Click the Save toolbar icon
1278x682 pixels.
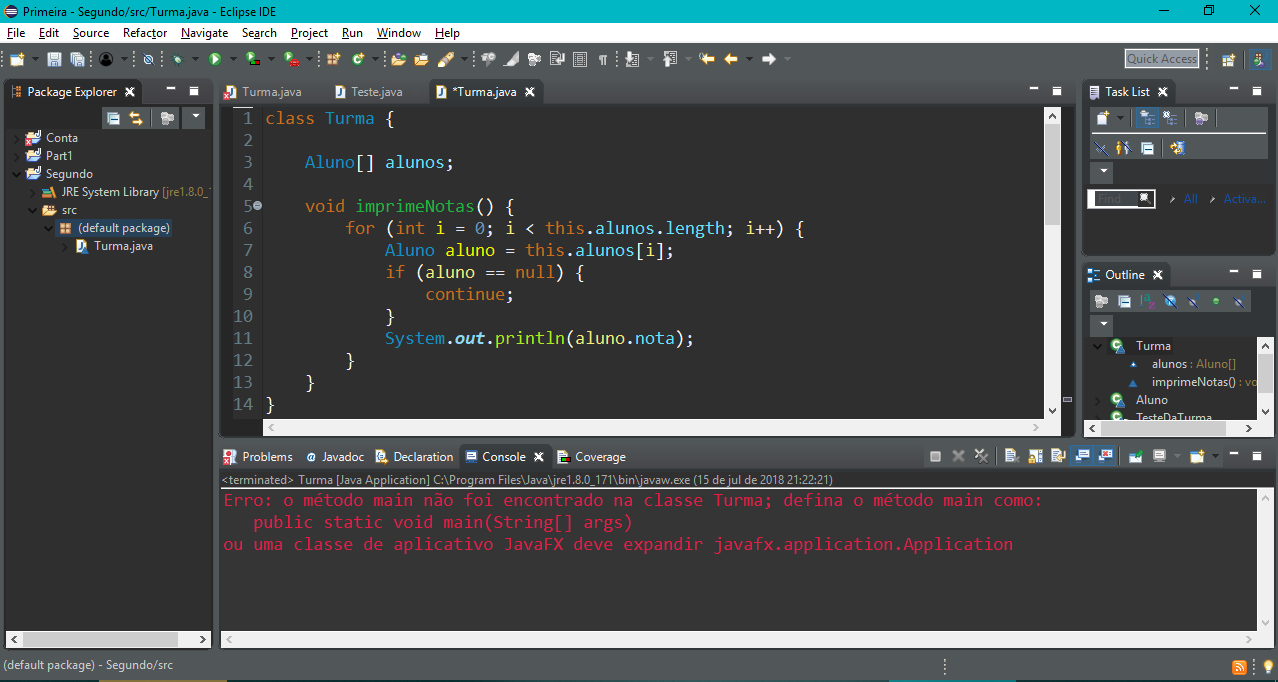[x=54, y=59]
